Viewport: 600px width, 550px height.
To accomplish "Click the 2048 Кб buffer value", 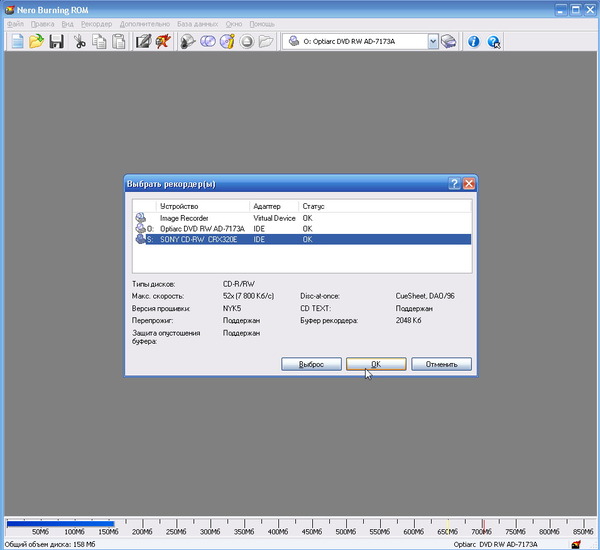I will tap(408, 320).
